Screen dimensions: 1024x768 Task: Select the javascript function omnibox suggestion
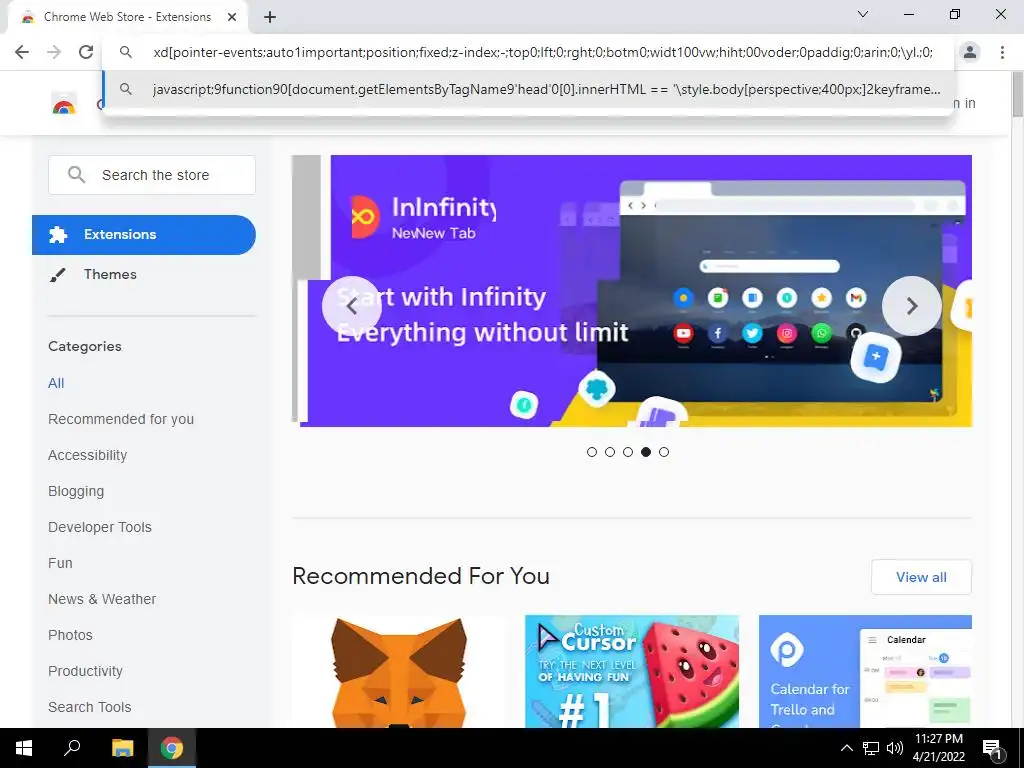tap(529, 89)
